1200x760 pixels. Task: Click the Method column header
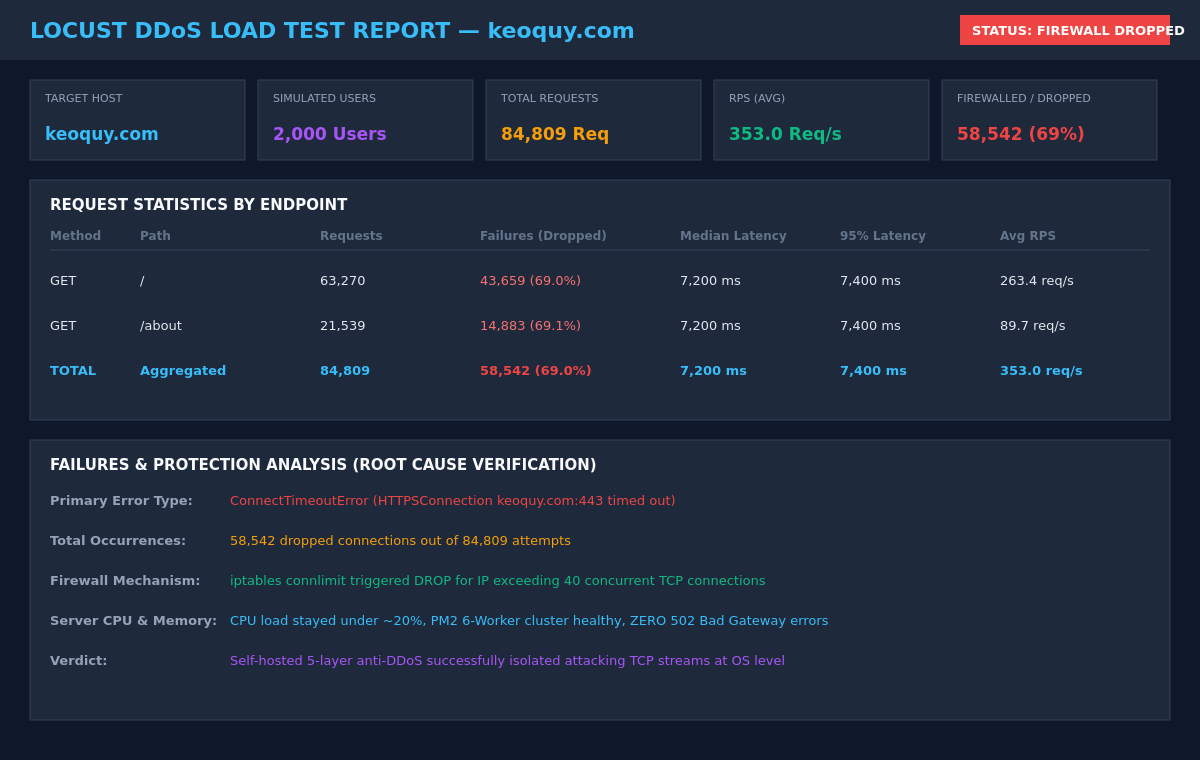click(75, 236)
